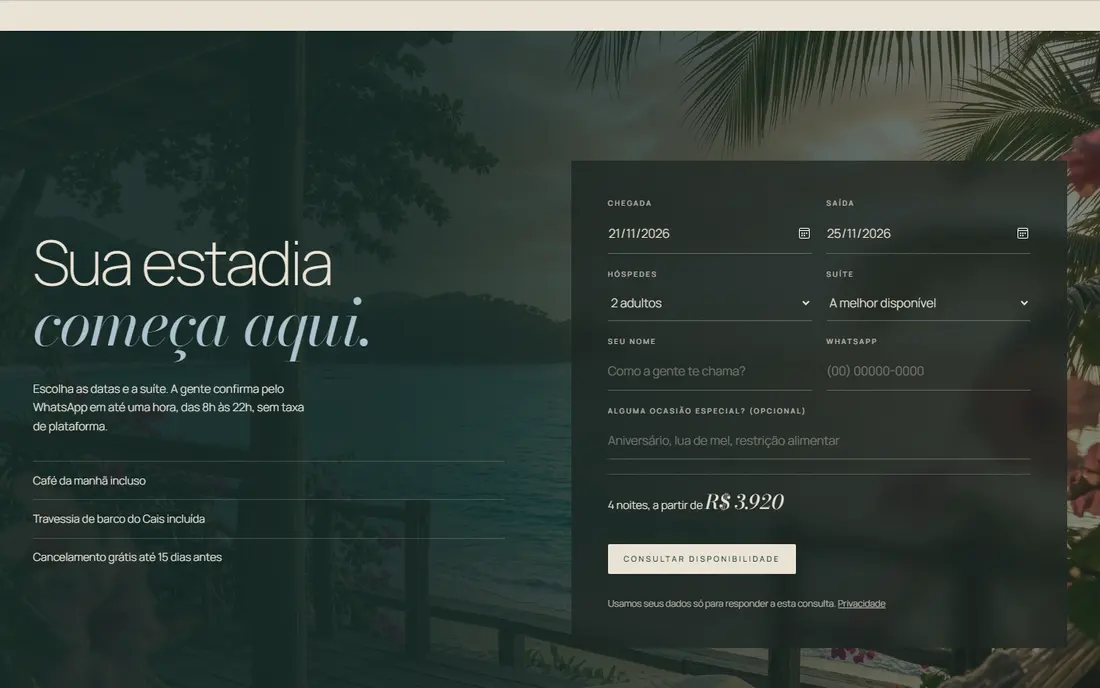
Task: Open the calendar picker for Saída date
Action: [x=1022, y=234]
